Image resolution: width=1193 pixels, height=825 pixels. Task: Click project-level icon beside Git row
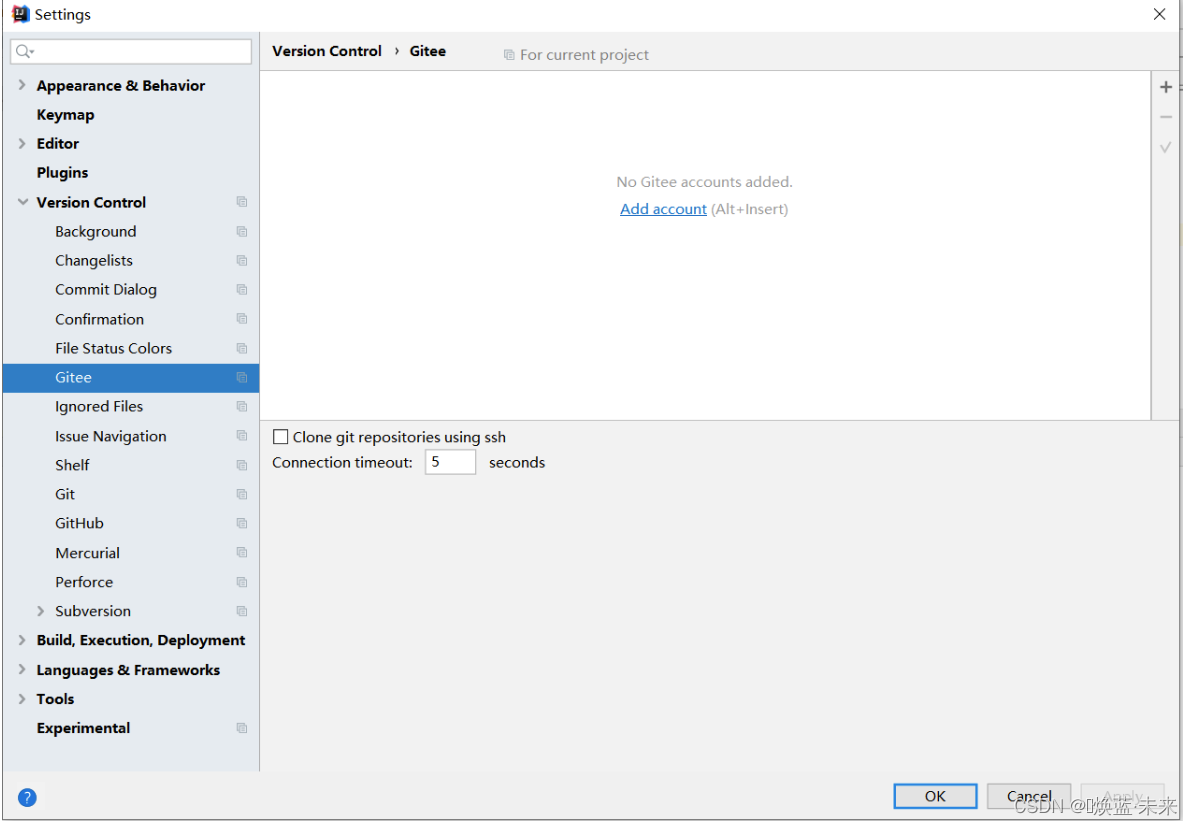coord(242,494)
